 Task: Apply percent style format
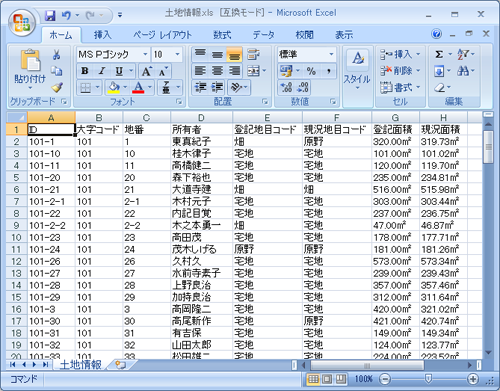tap(311, 71)
